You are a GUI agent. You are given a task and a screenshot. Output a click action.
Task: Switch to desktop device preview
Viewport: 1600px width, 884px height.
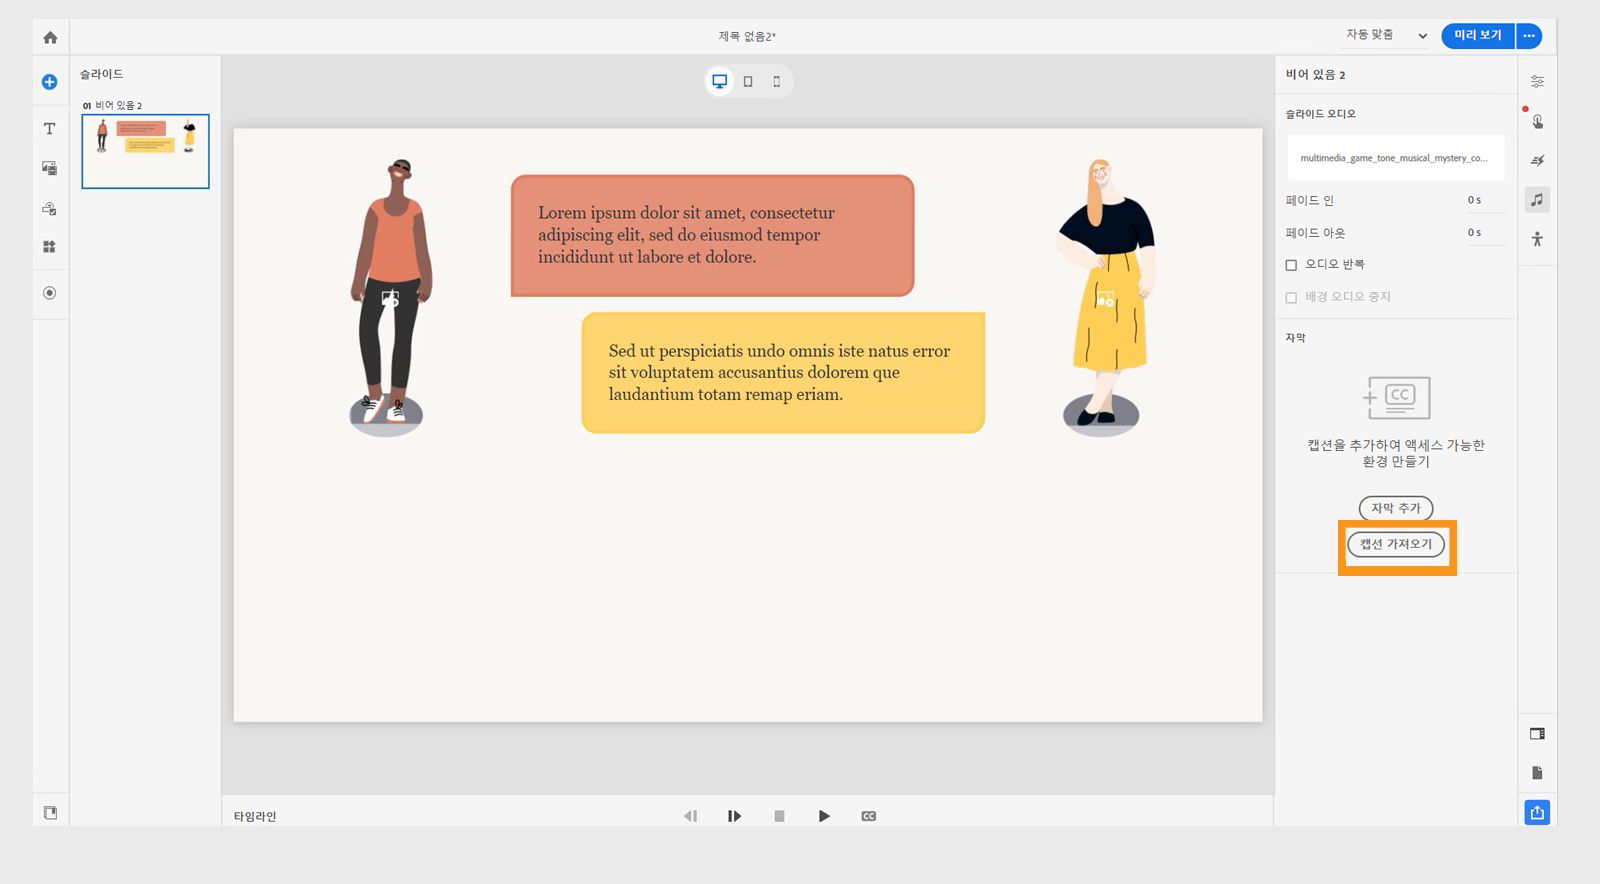[719, 81]
